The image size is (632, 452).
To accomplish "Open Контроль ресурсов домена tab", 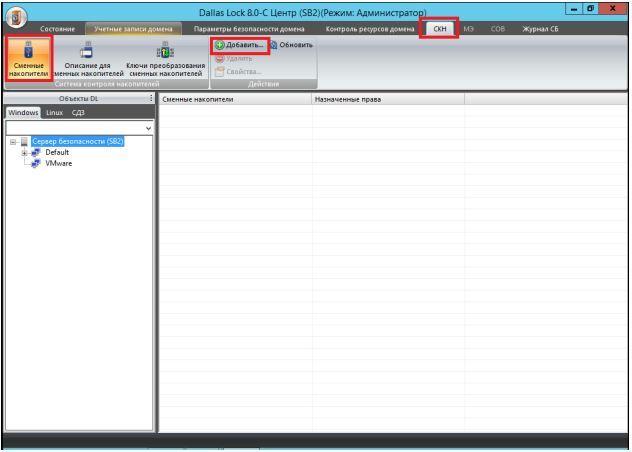I will click(370, 29).
